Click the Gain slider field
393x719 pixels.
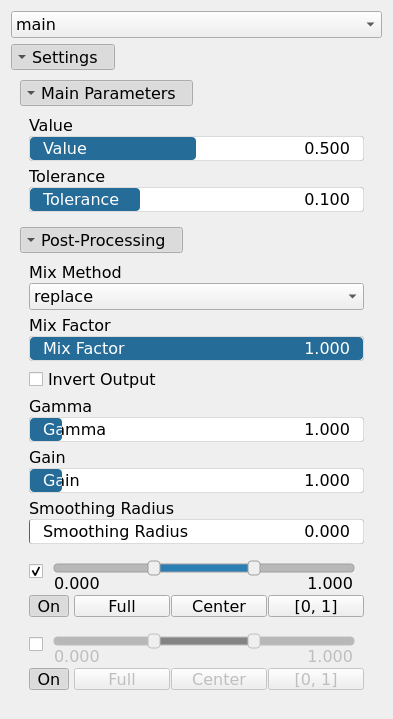point(196,481)
